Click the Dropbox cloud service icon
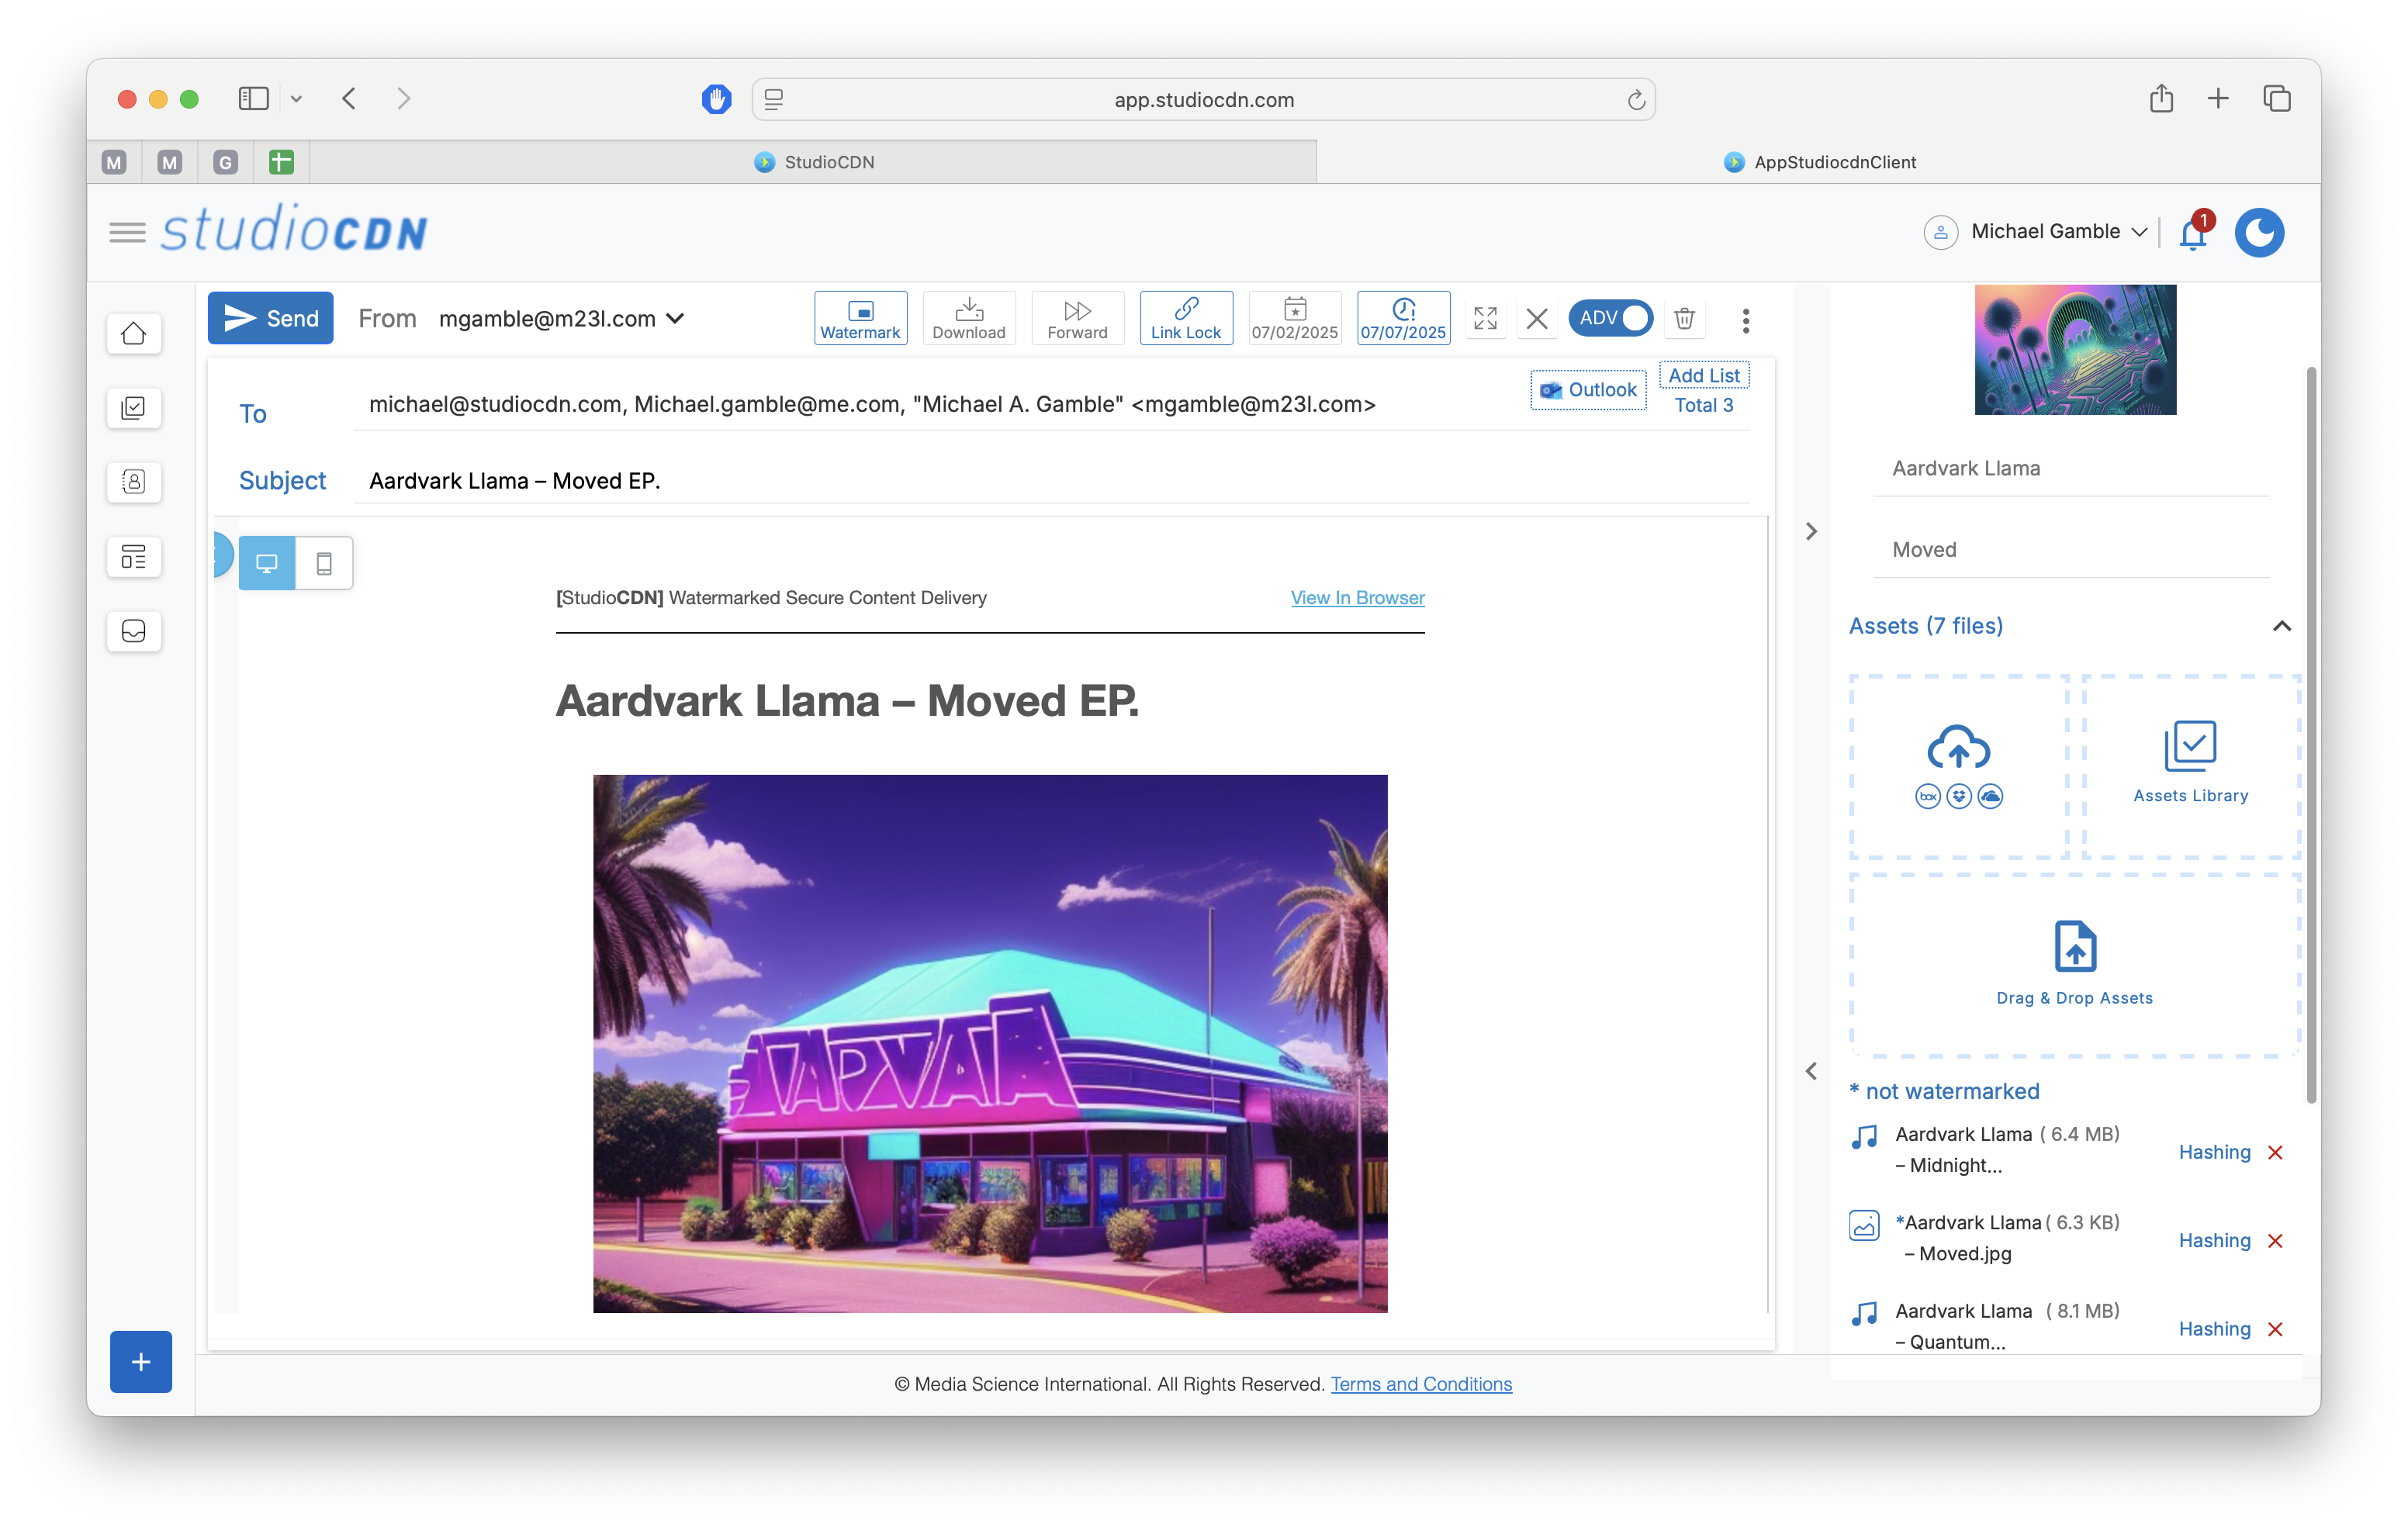Viewport: 2408px width, 1531px height. point(1959,796)
